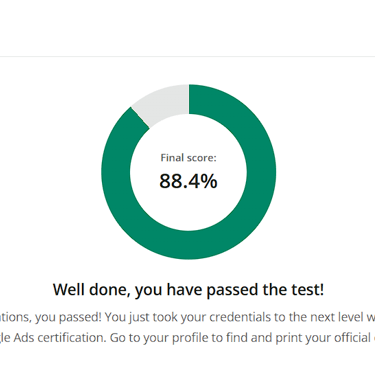Click the 'Well done, you have passed the test!' heading
This screenshot has width=375, height=366.
[188, 290]
